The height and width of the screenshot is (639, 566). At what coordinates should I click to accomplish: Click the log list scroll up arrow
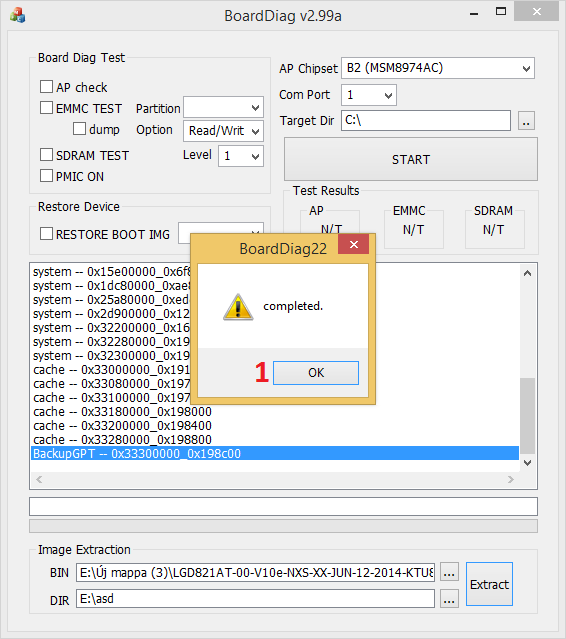527,273
